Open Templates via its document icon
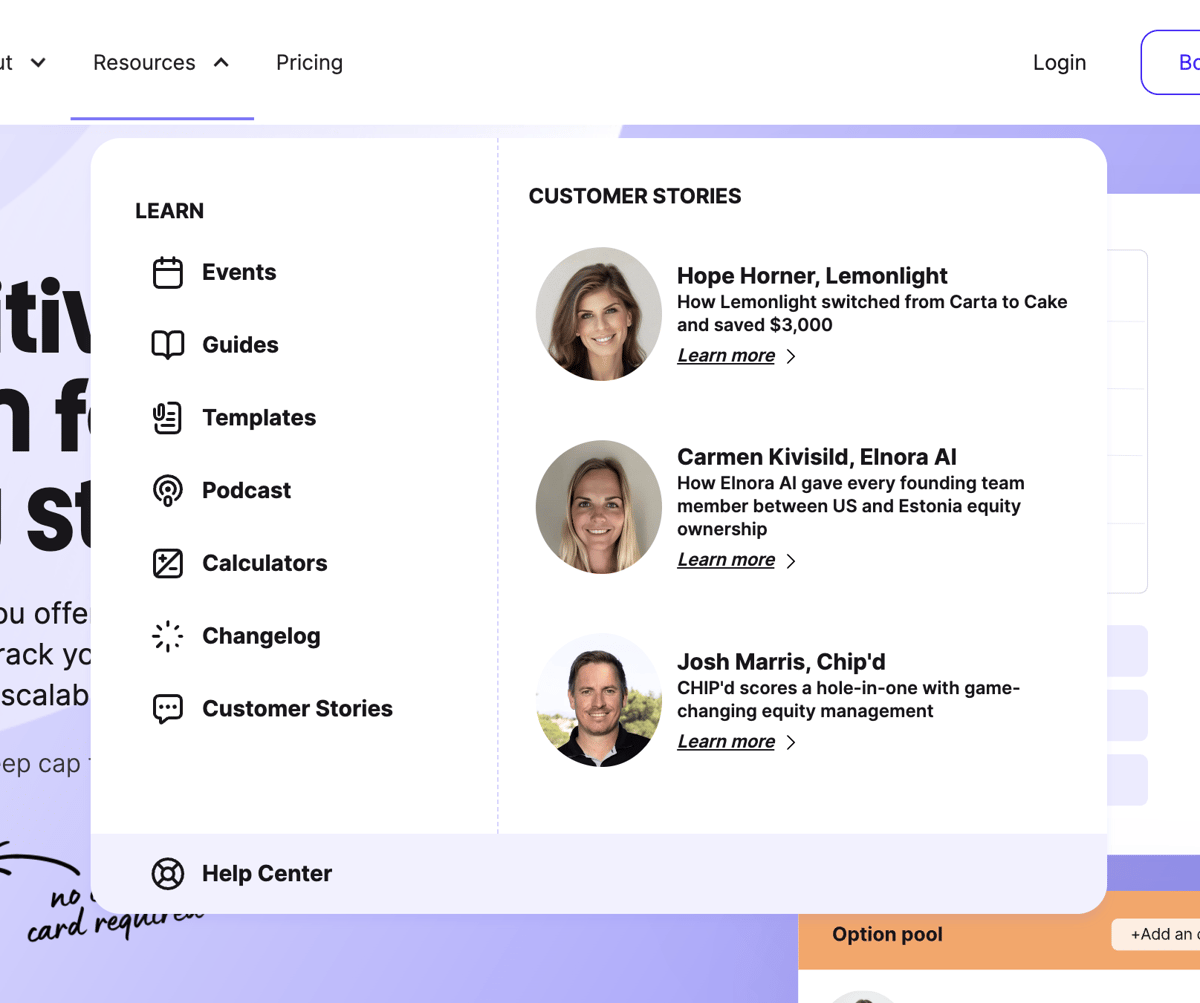The height and width of the screenshot is (1003, 1200). click(168, 417)
